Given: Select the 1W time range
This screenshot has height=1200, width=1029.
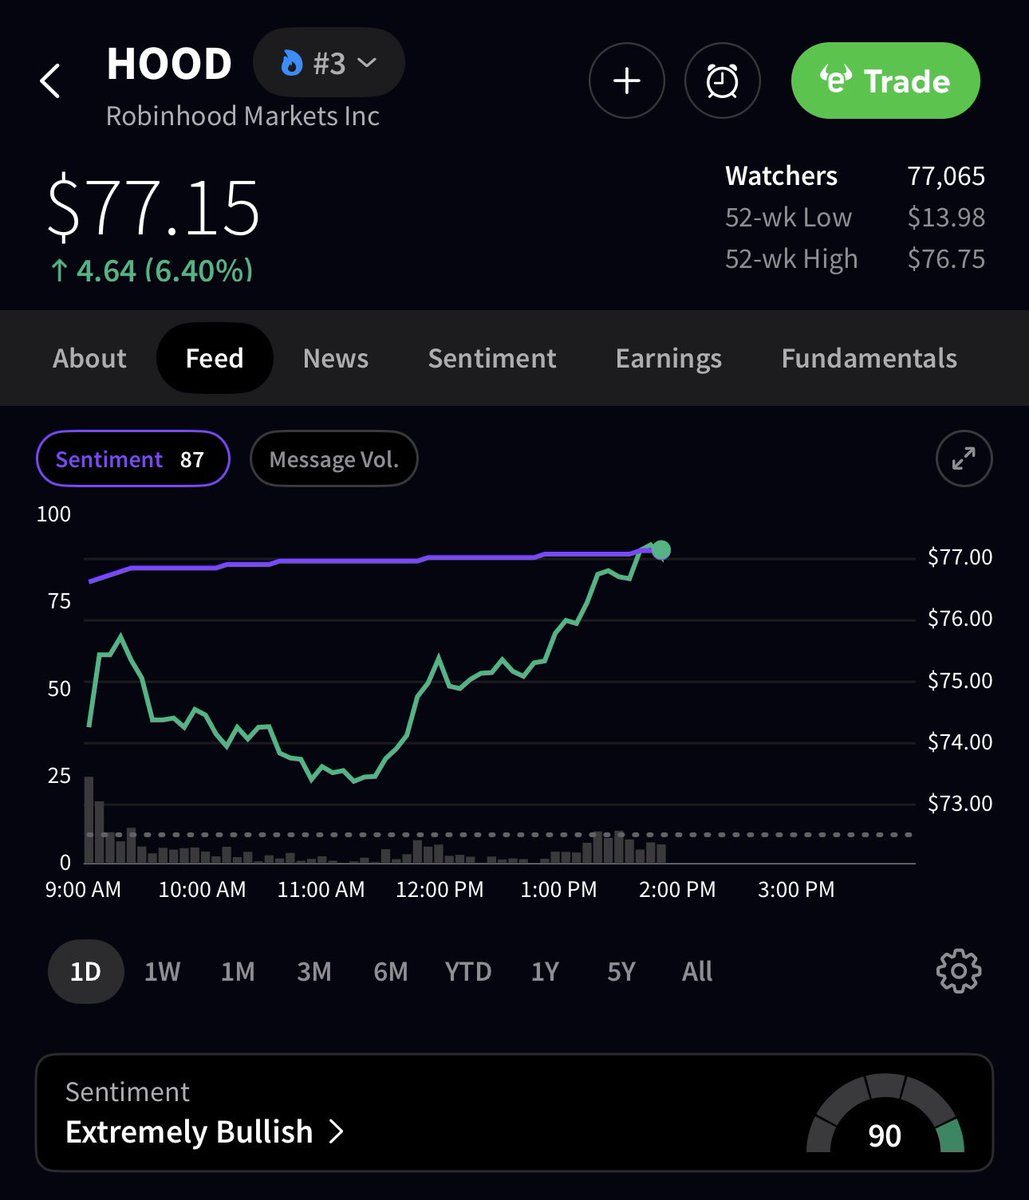Looking at the screenshot, I should 162,971.
